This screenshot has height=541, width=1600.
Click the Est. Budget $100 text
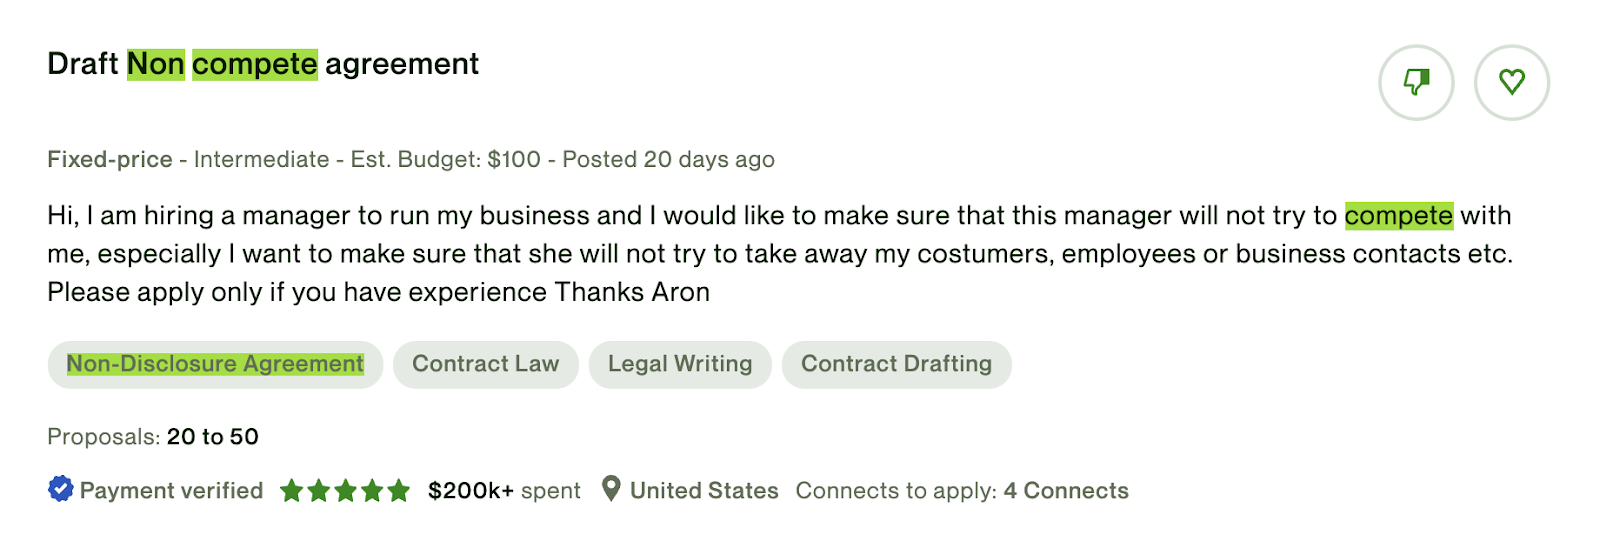pos(445,160)
